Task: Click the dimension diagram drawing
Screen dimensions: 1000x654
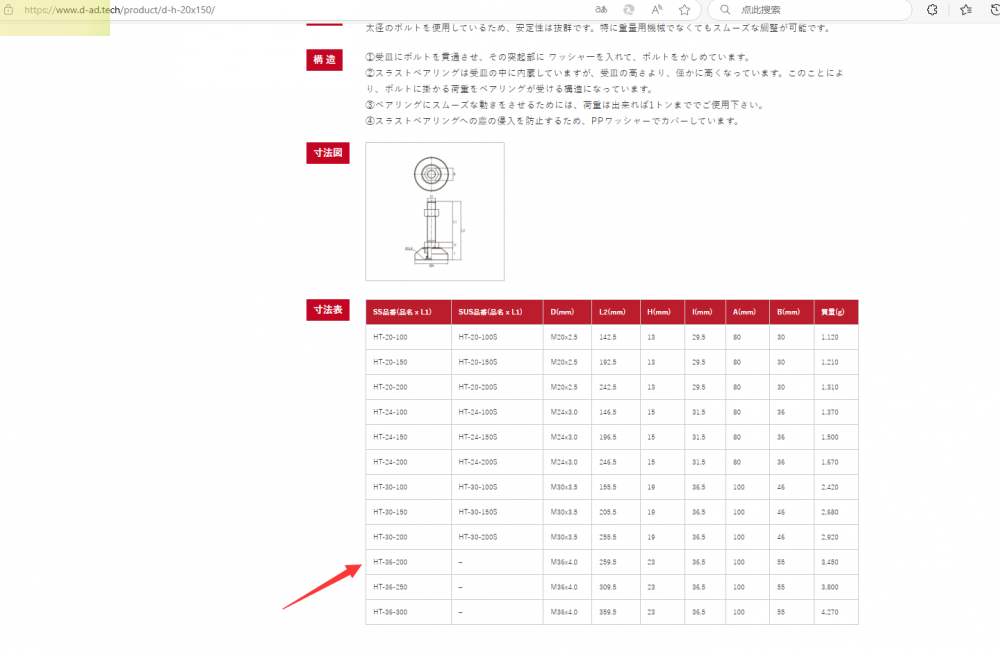Action: pos(435,210)
